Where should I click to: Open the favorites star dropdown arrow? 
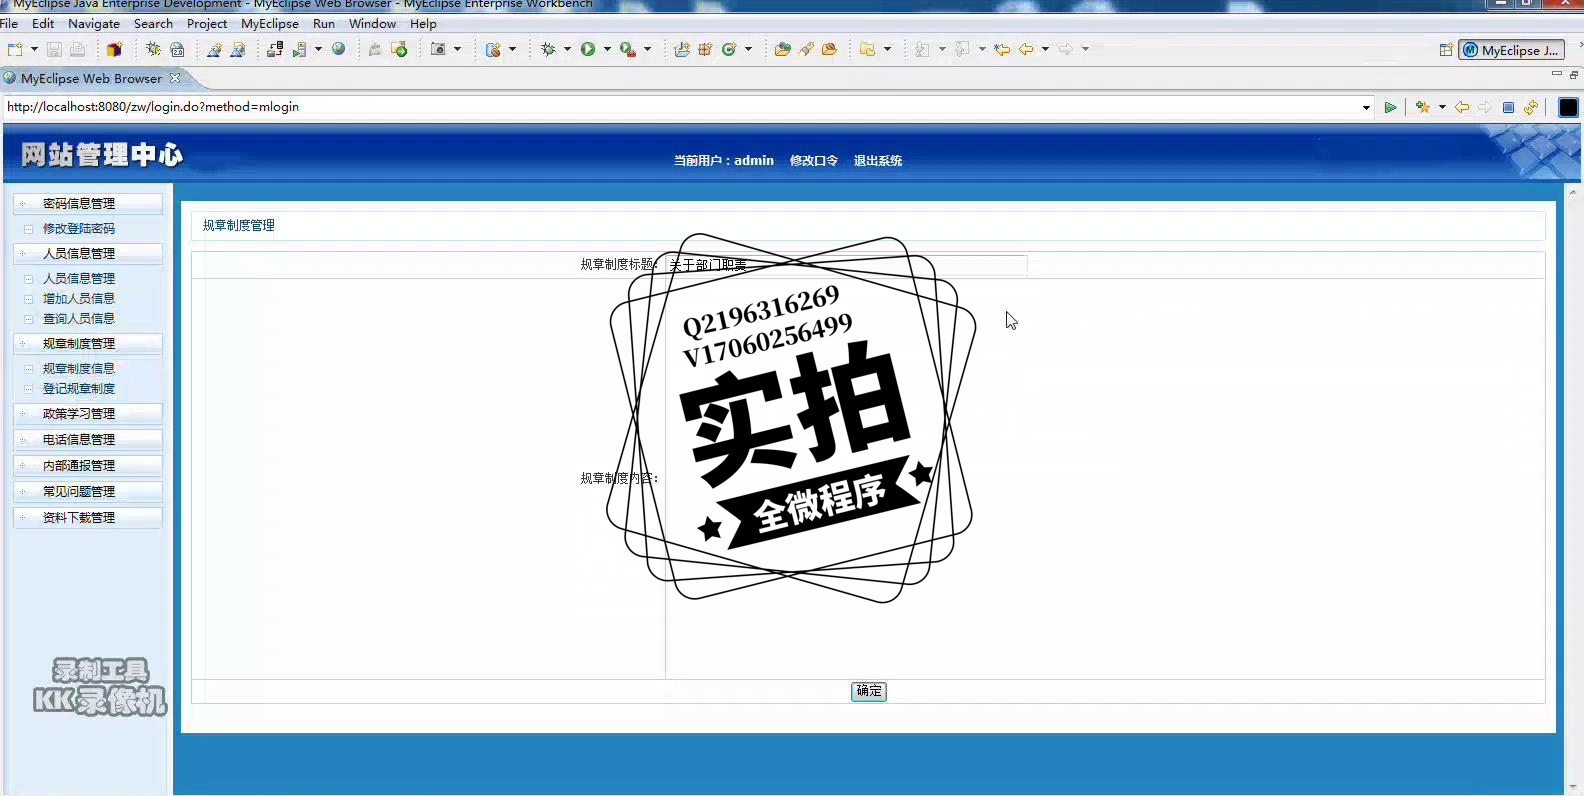tap(1442, 107)
